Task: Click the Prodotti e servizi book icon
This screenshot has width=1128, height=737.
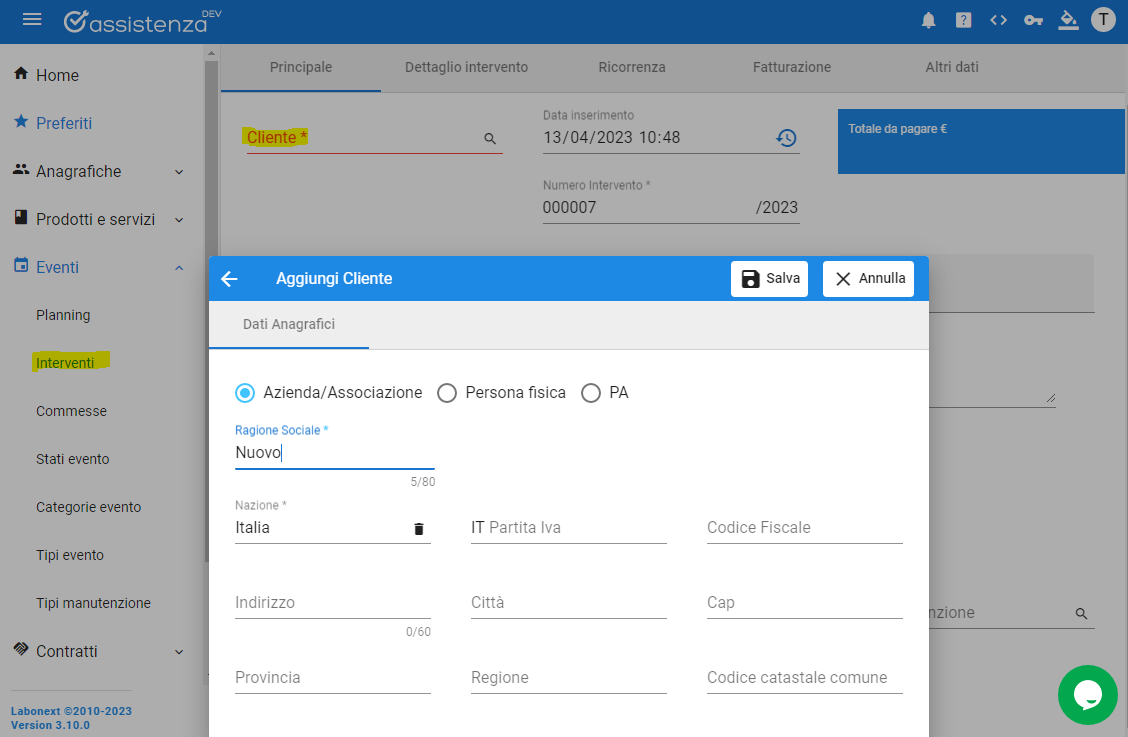Action: coord(21,217)
